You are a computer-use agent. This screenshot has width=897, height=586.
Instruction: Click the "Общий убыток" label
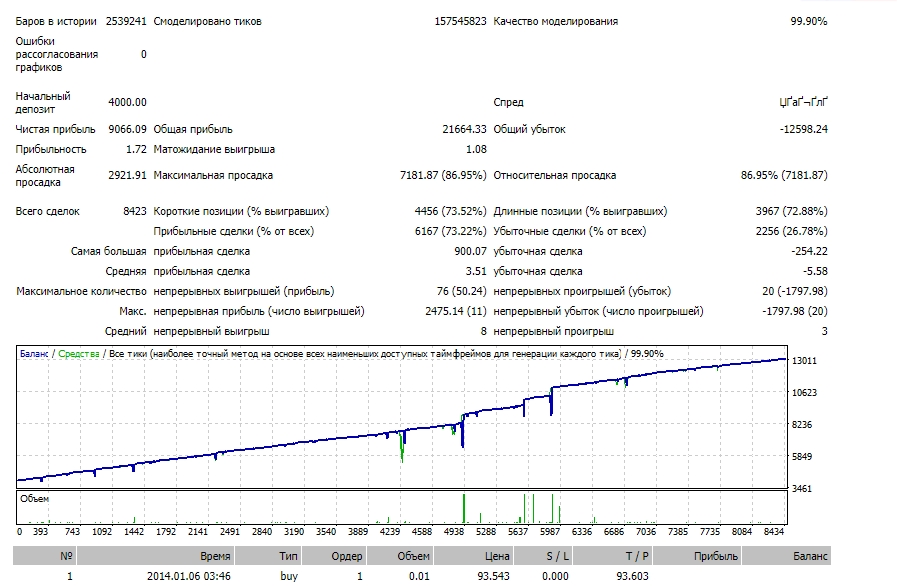click(530, 129)
